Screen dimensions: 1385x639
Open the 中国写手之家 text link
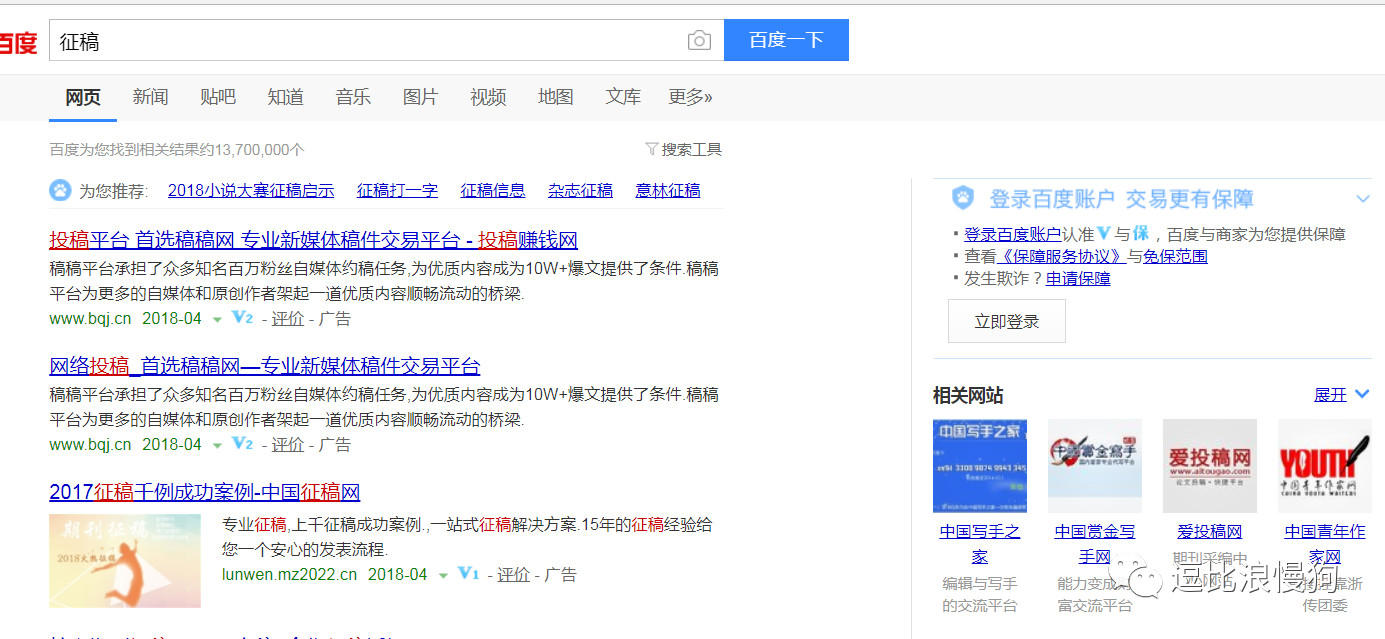coord(980,544)
